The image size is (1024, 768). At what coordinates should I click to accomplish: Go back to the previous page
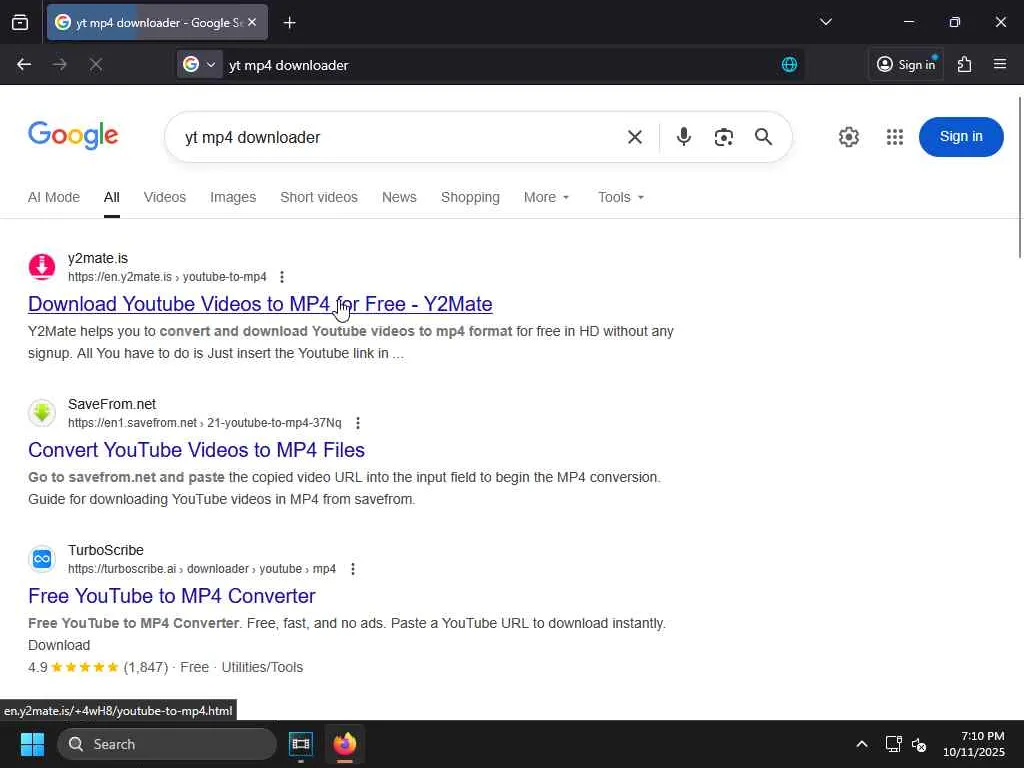24,65
